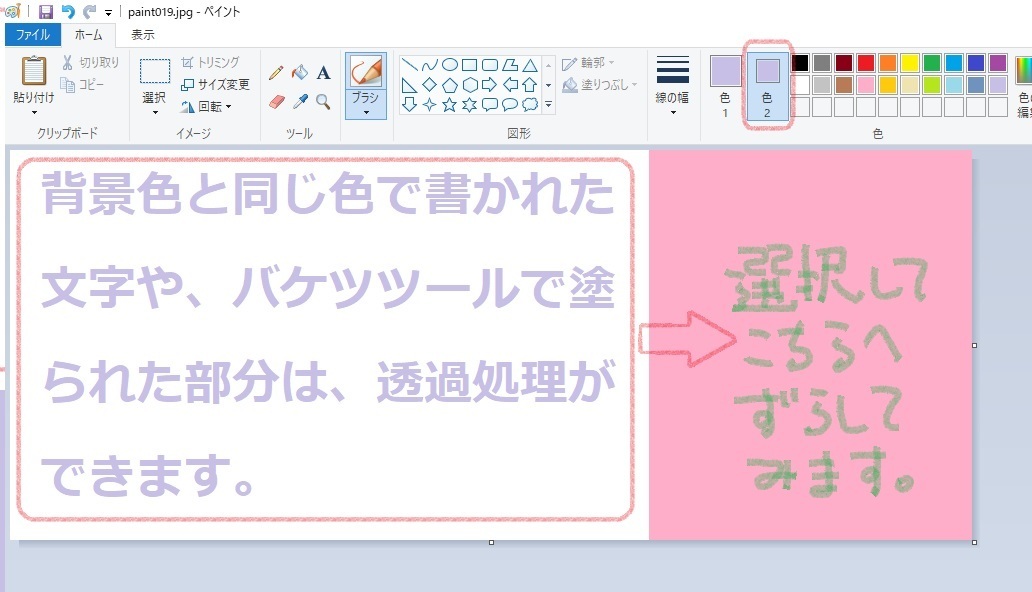Open the ファイル menu
Viewport: 1032px width, 592px height.
32,35
